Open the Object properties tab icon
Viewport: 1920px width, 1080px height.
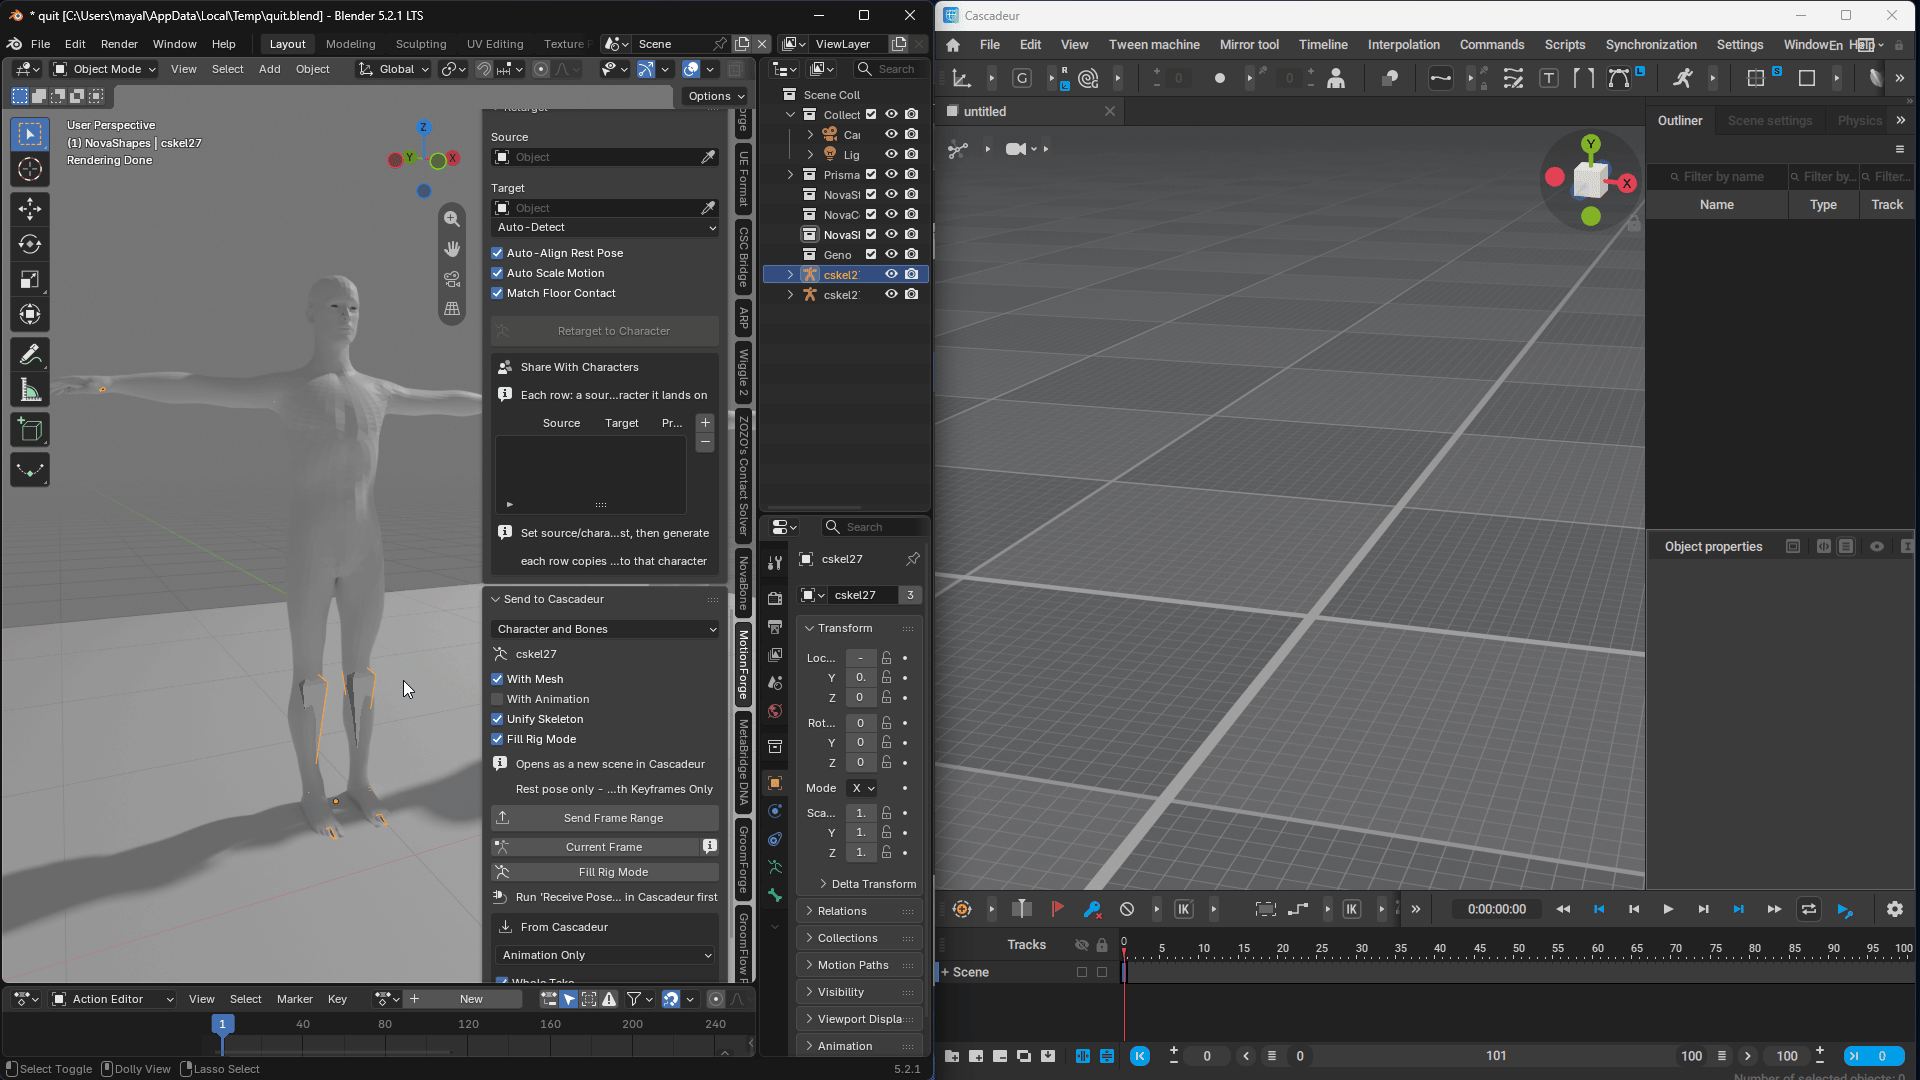click(x=775, y=783)
